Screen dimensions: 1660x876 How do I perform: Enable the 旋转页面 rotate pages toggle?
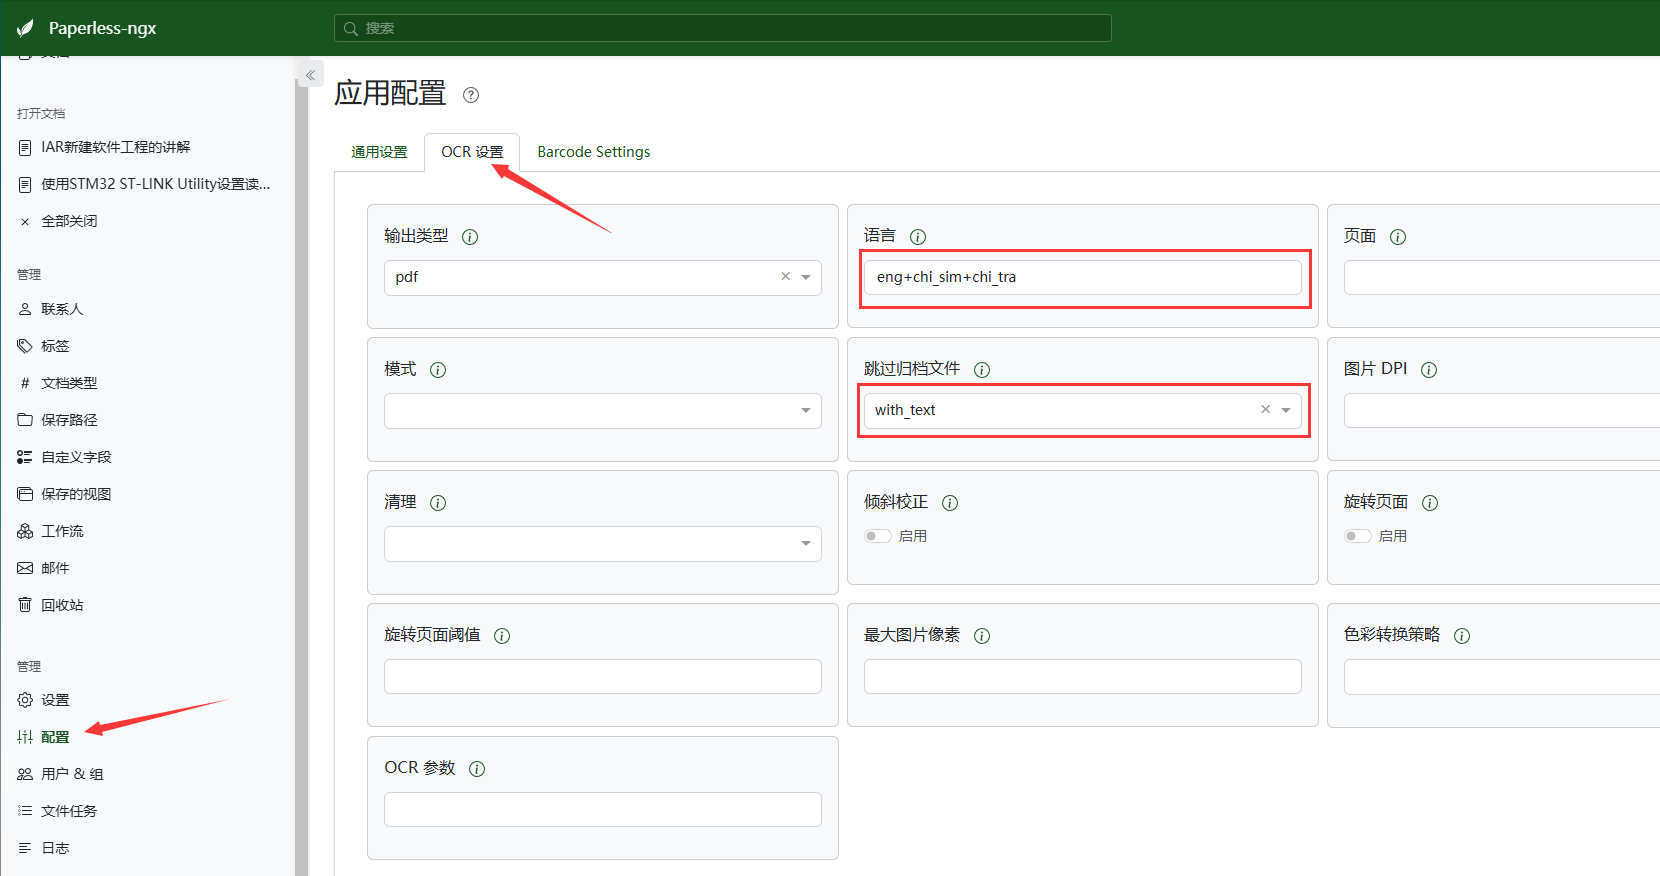pos(1358,536)
